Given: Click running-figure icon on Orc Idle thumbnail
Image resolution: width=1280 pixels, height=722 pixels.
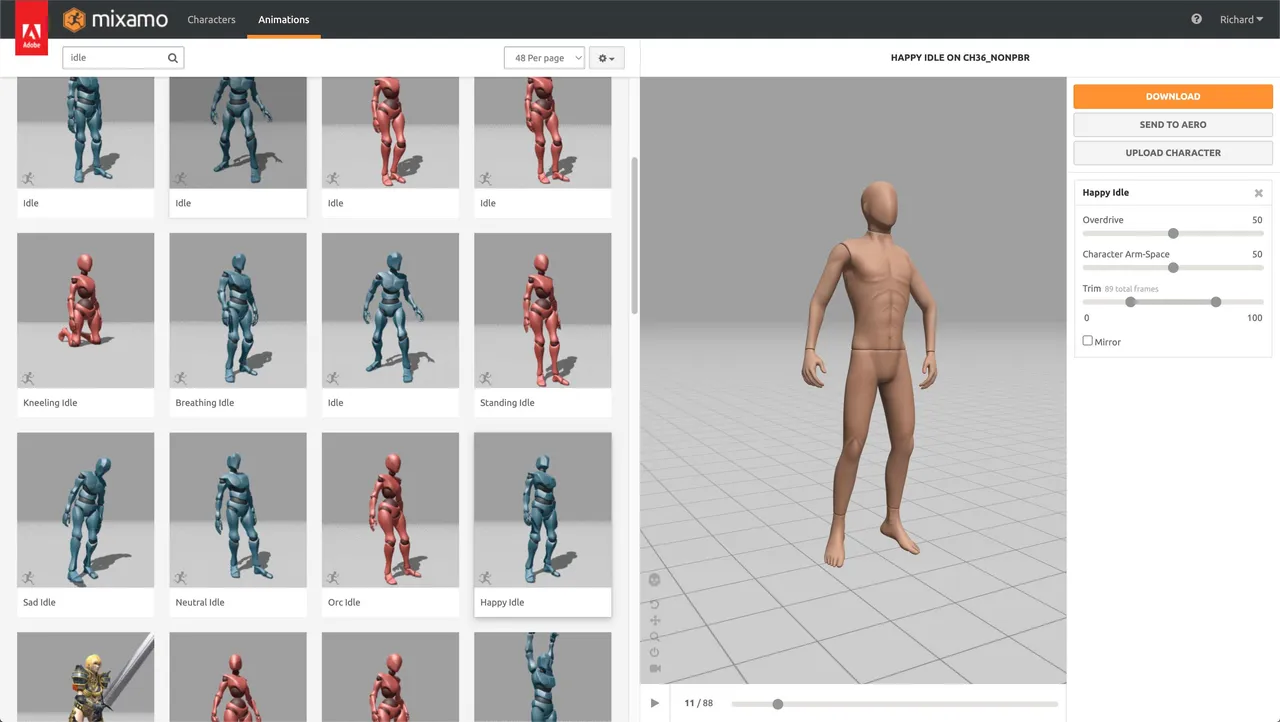Looking at the screenshot, I should 333,578.
